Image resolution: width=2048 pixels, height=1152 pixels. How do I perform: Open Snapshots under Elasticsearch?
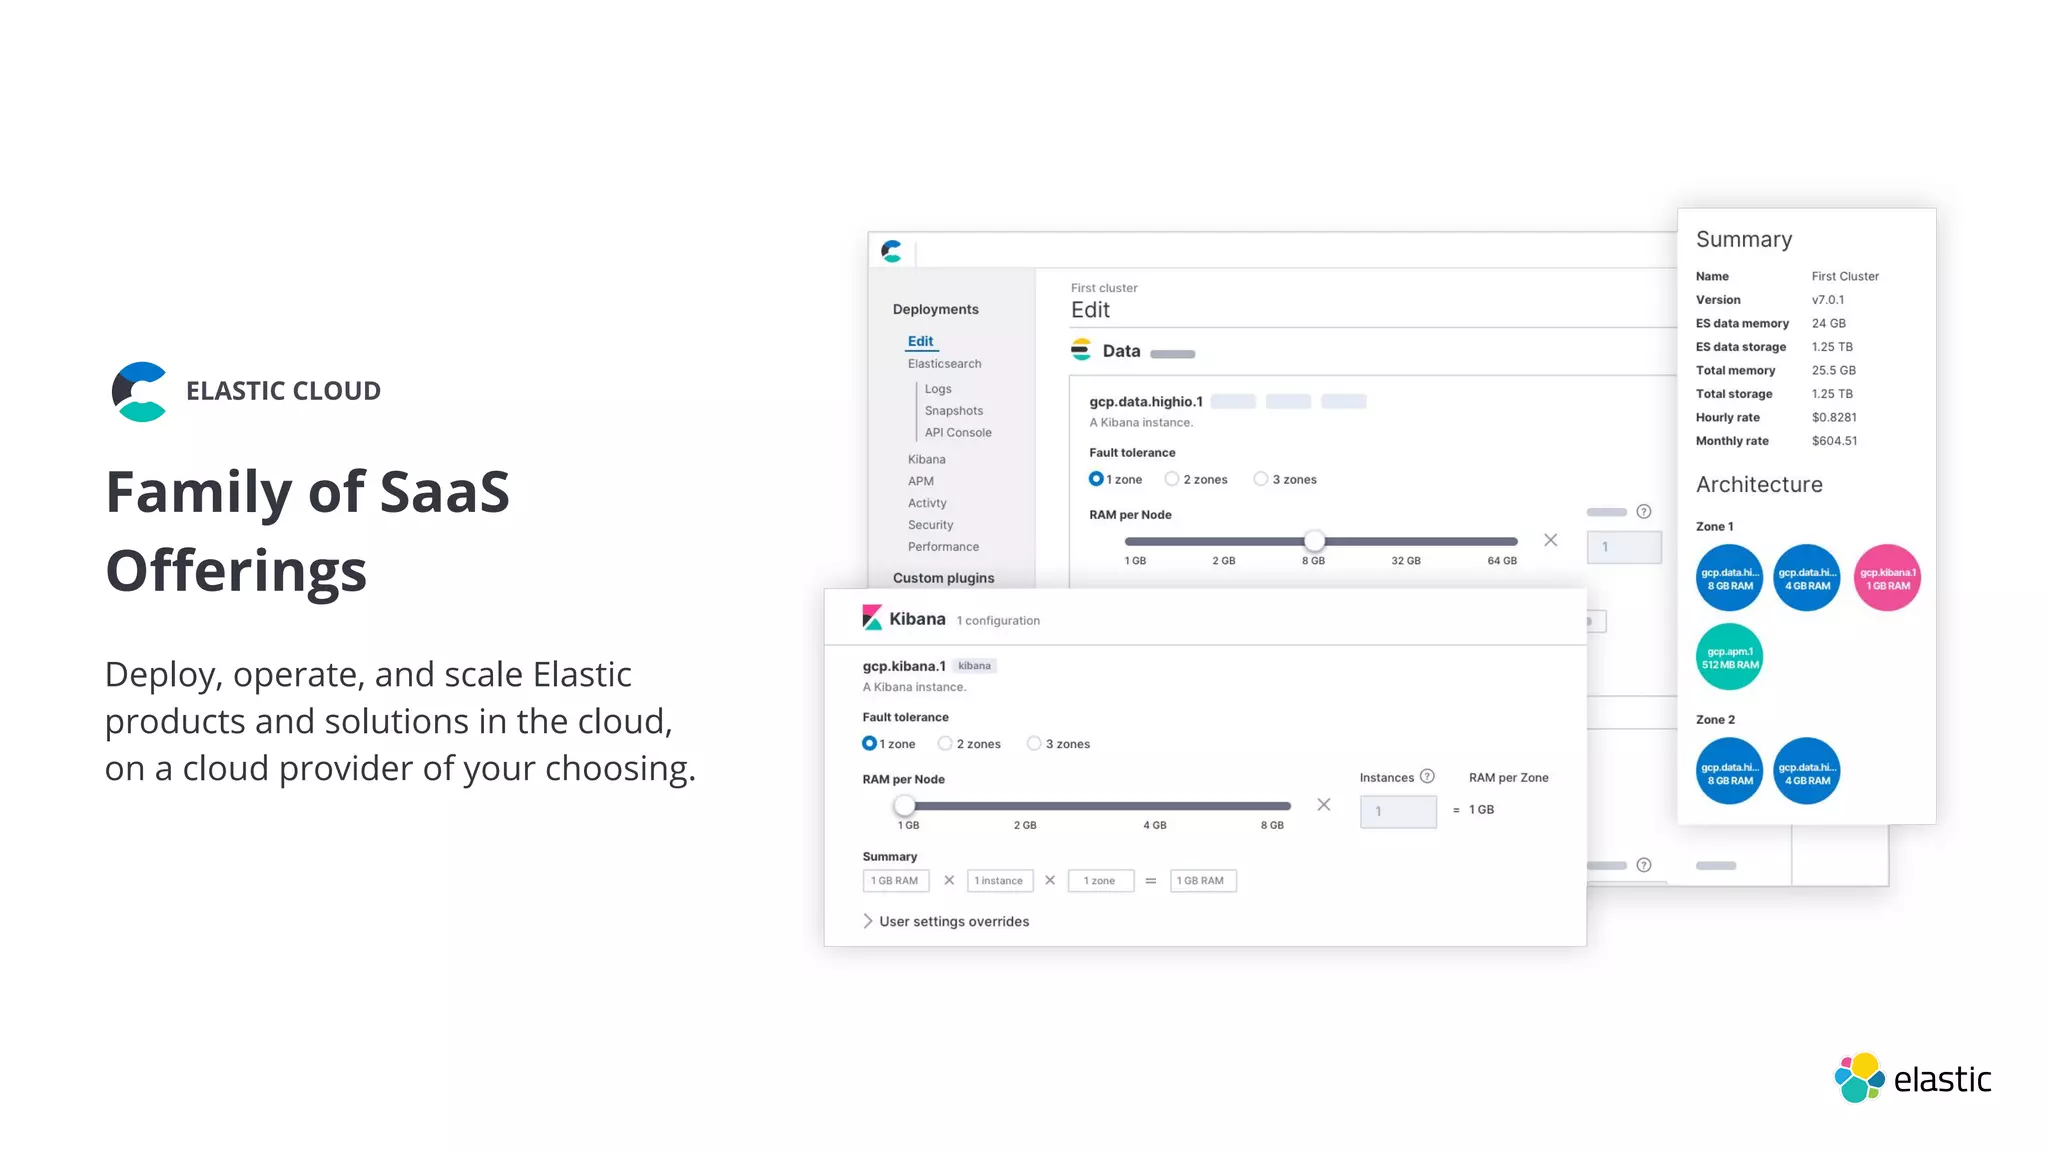(954, 411)
